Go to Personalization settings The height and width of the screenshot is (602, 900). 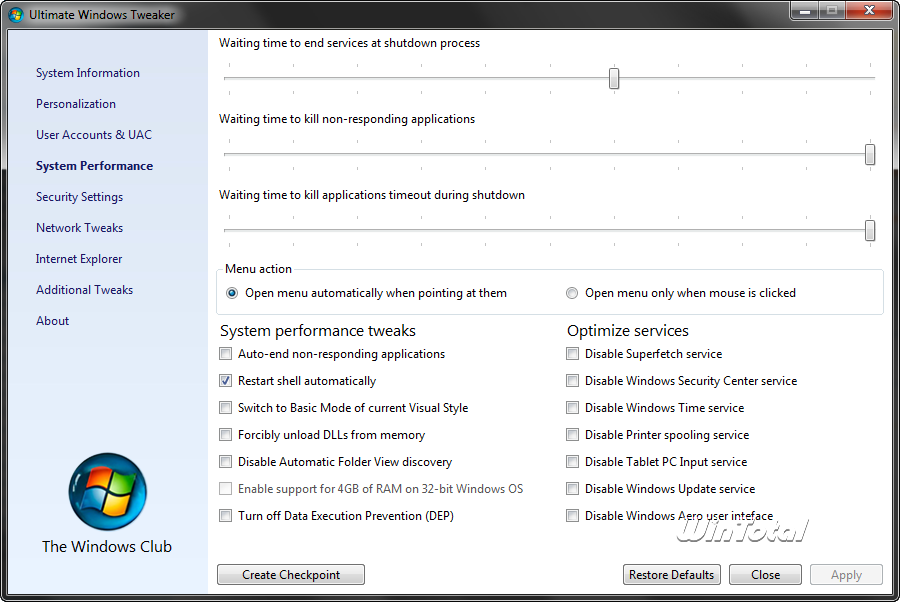click(x=76, y=104)
